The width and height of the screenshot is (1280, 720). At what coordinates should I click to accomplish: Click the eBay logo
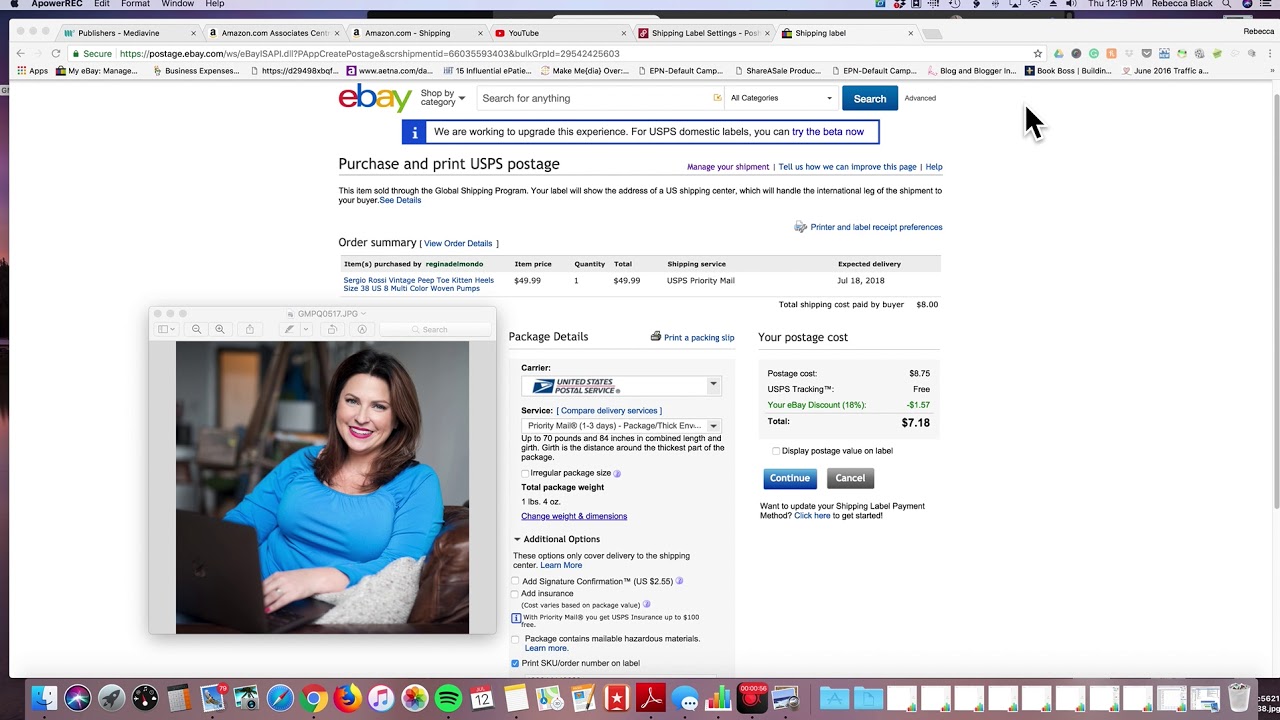[375, 98]
